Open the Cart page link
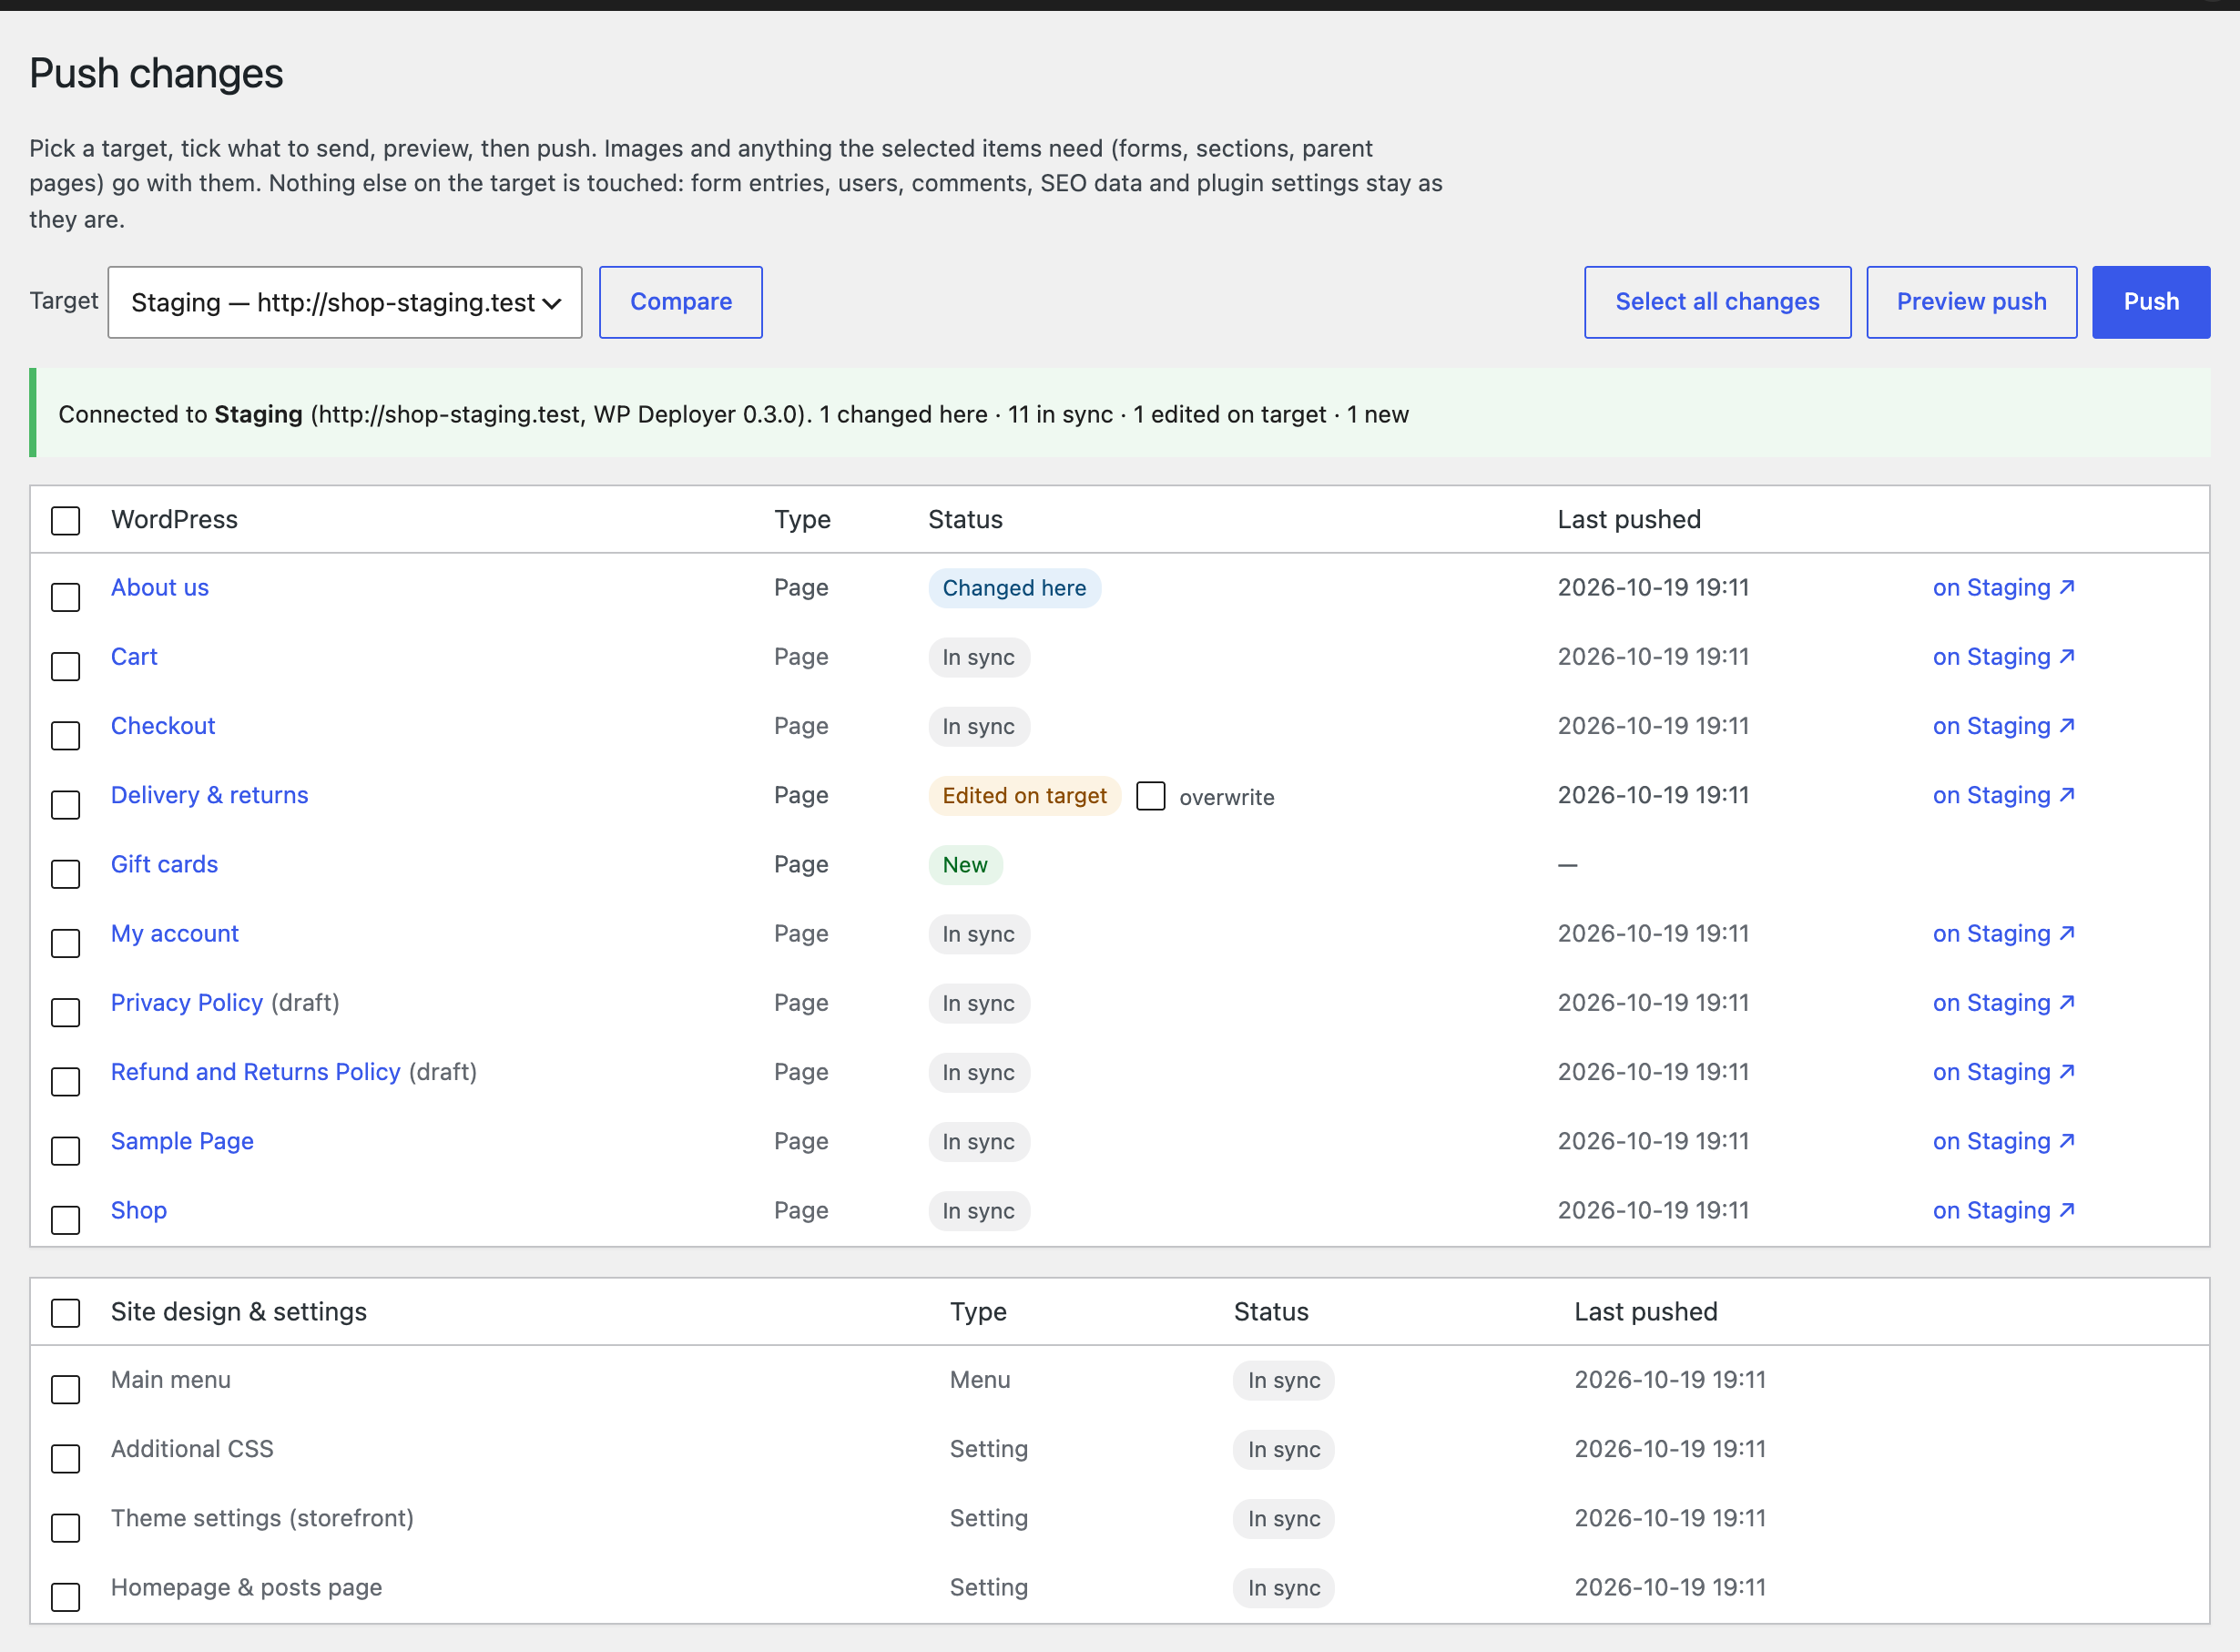 [134, 657]
